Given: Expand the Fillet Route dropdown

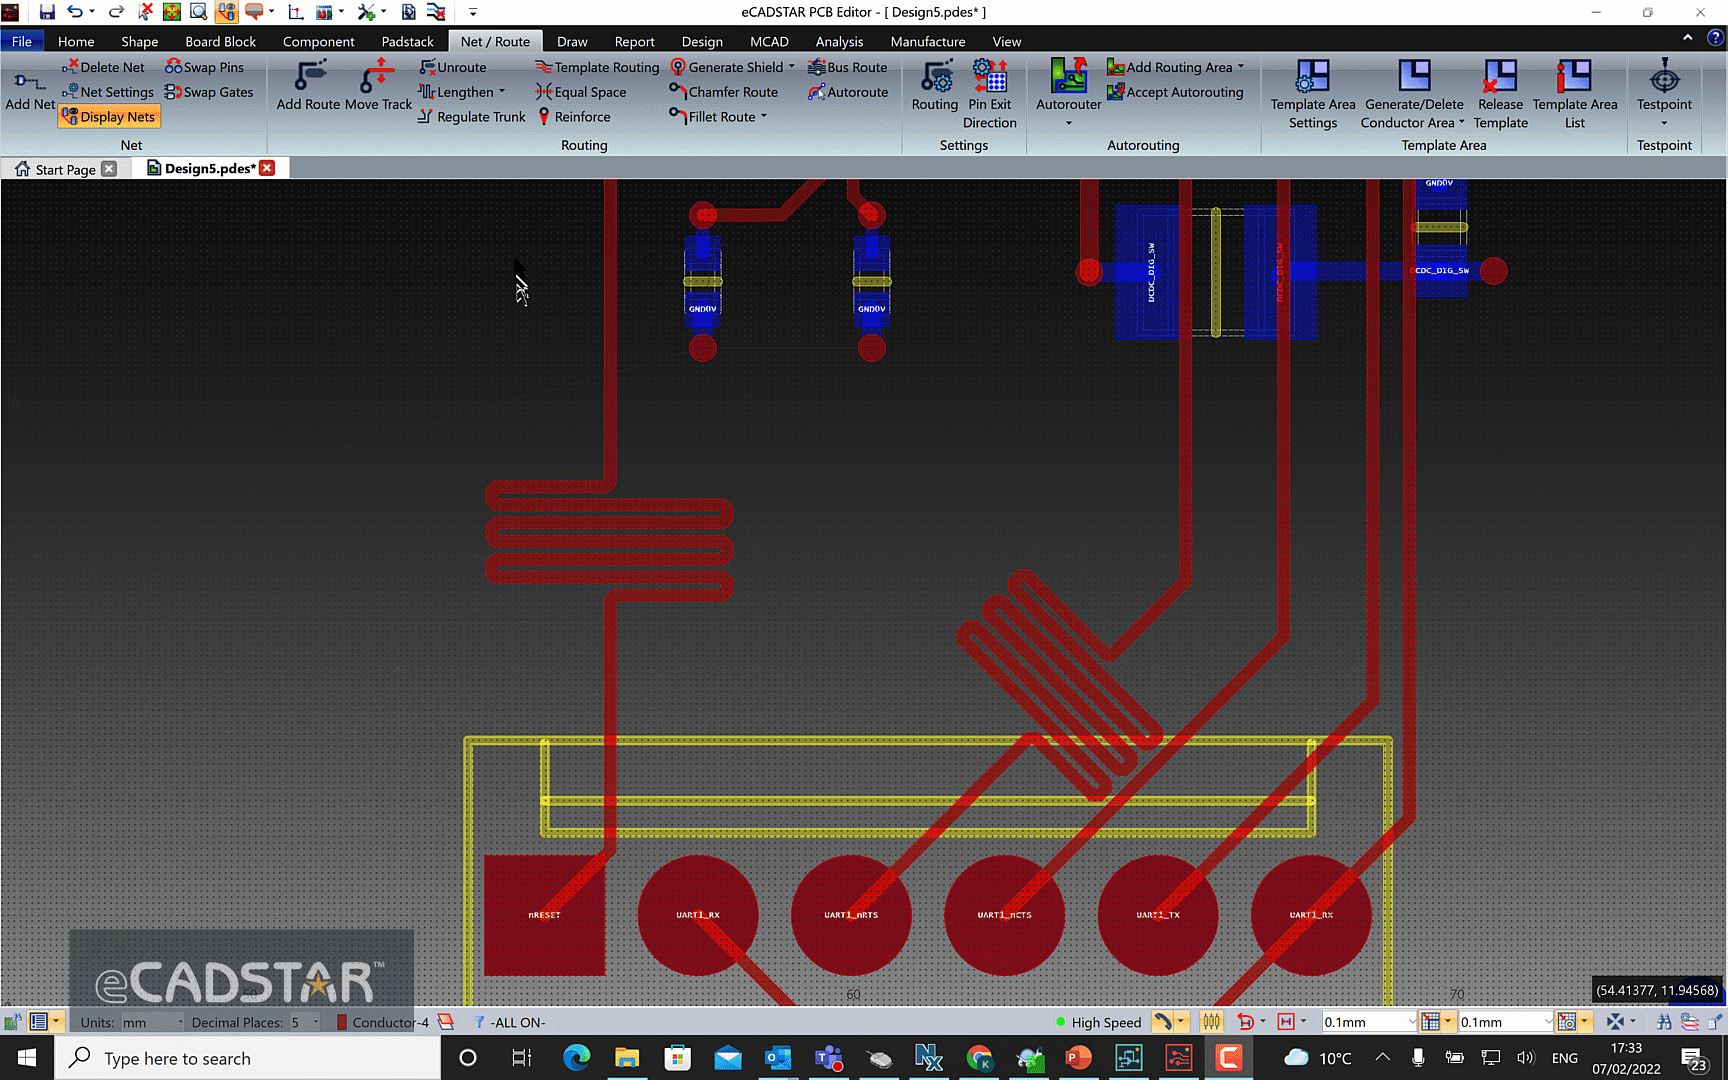Looking at the screenshot, I should pos(764,117).
